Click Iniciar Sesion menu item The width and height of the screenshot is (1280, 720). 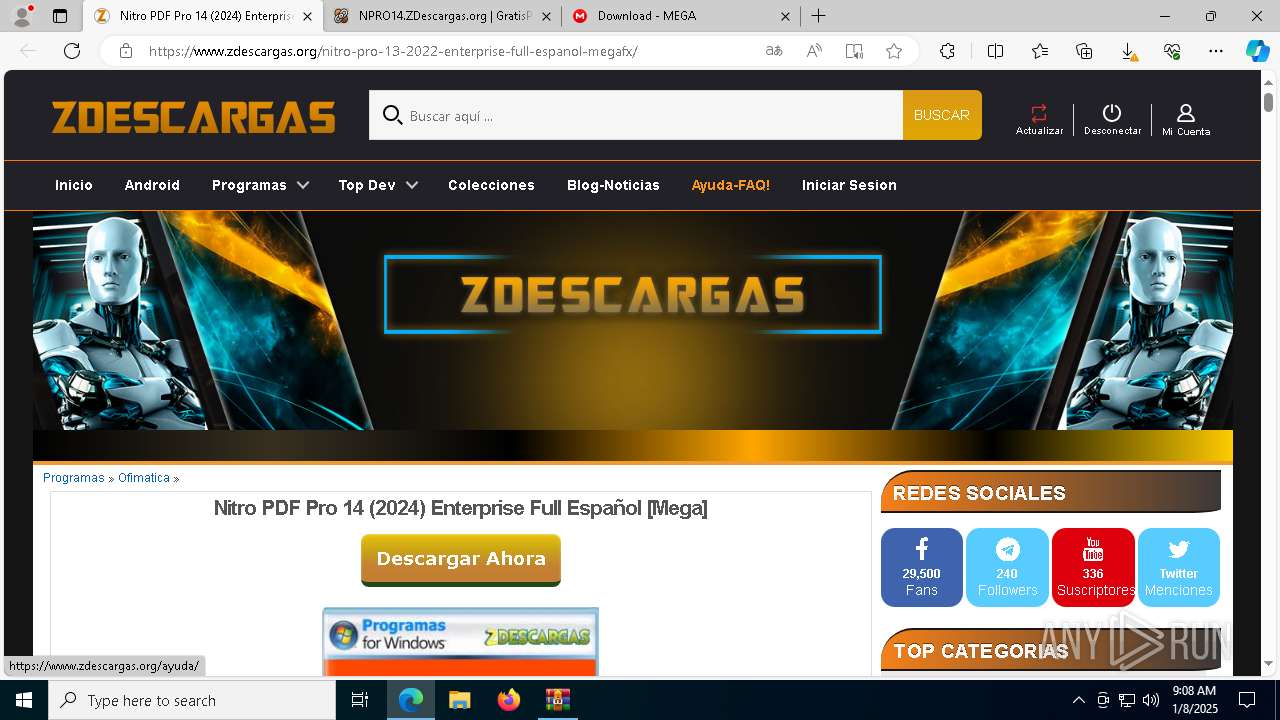pos(849,185)
